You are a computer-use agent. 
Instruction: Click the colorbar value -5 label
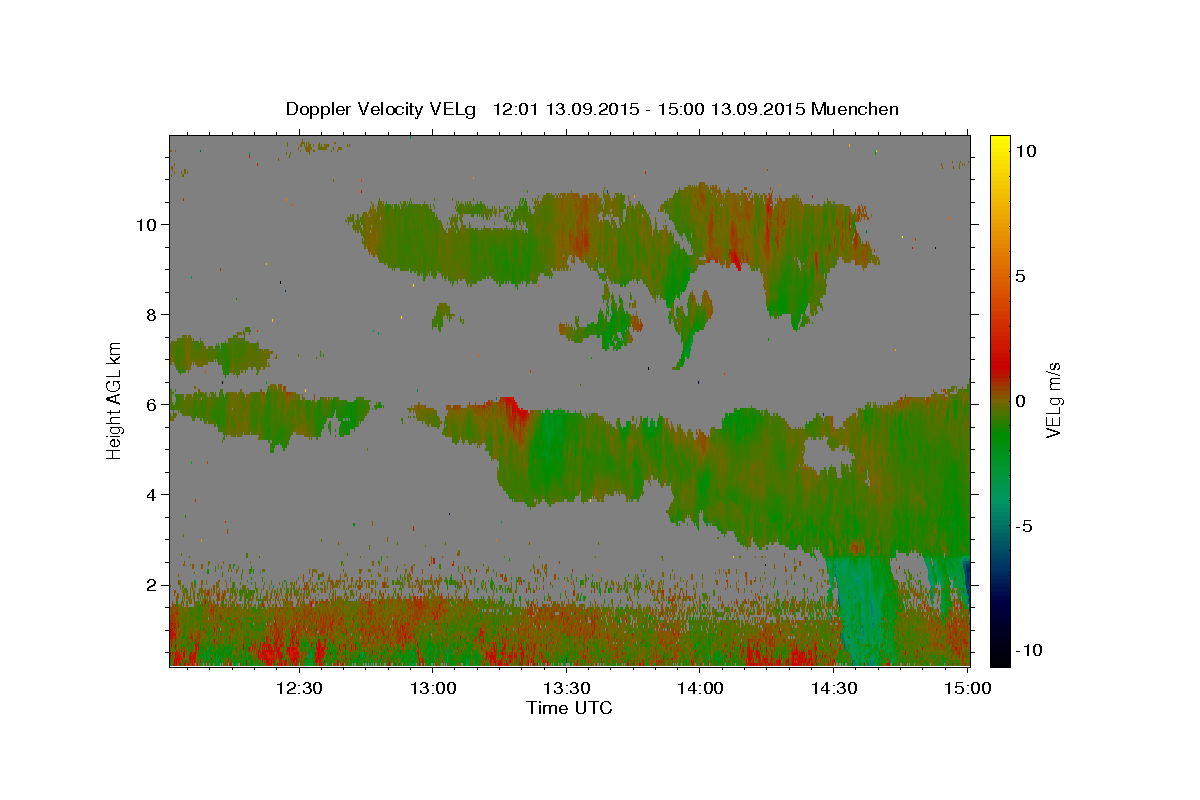[1024, 526]
